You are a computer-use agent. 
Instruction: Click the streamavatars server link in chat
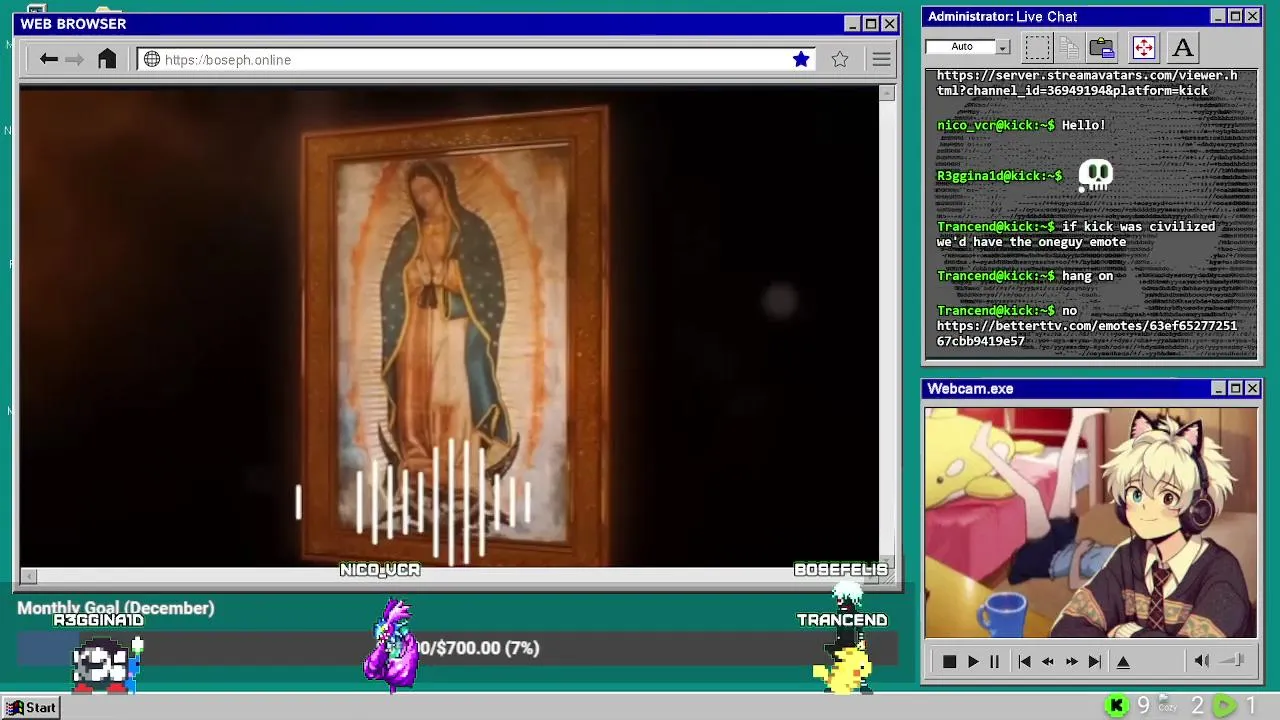tap(1087, 83)
